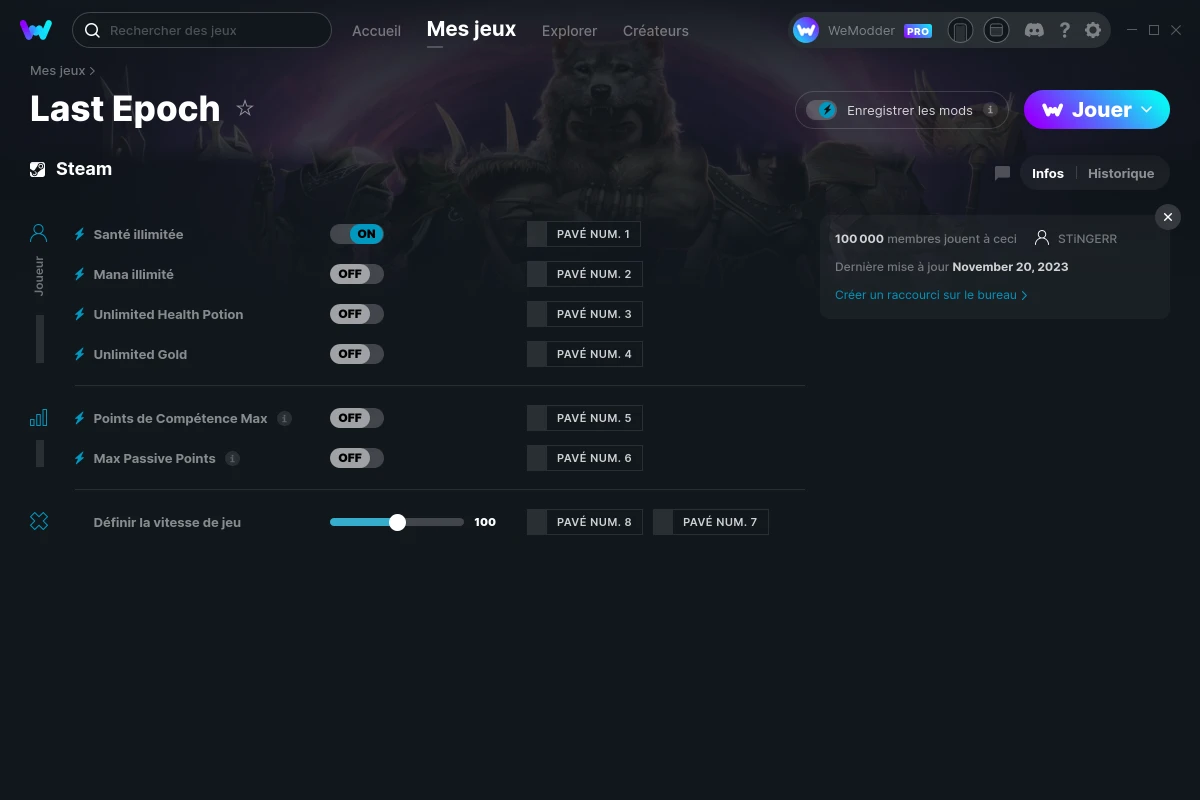Click the STiNGERR author name
Screen dimensions: 1200x800
pyautogui.click(x=1087, y=239)
